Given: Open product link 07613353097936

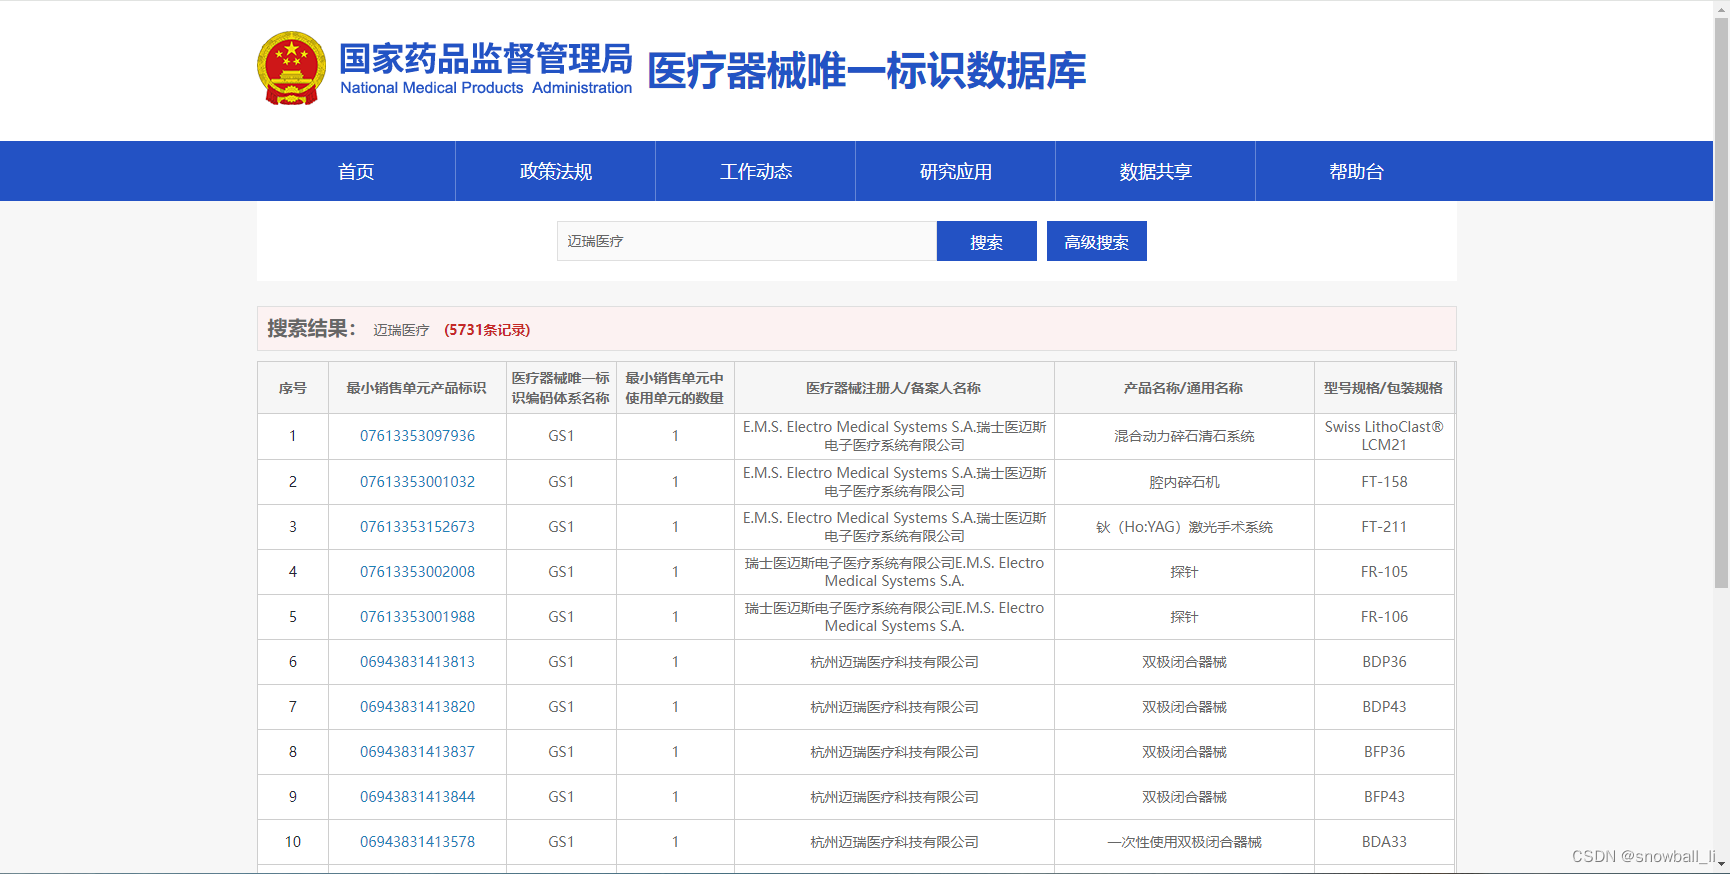Looking at the screenshot, I should pyautogui.click(x=418, y=436).
